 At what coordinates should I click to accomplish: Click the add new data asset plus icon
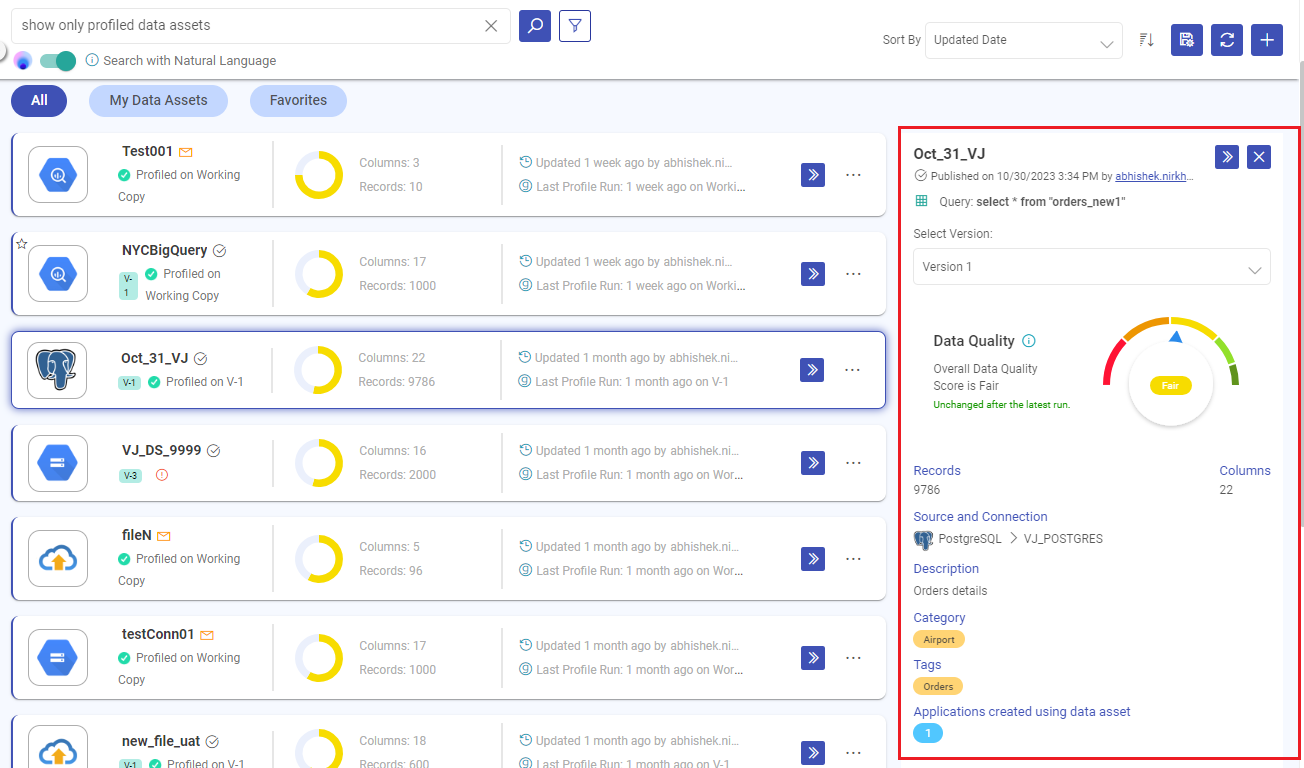(x=1266, y=40)
